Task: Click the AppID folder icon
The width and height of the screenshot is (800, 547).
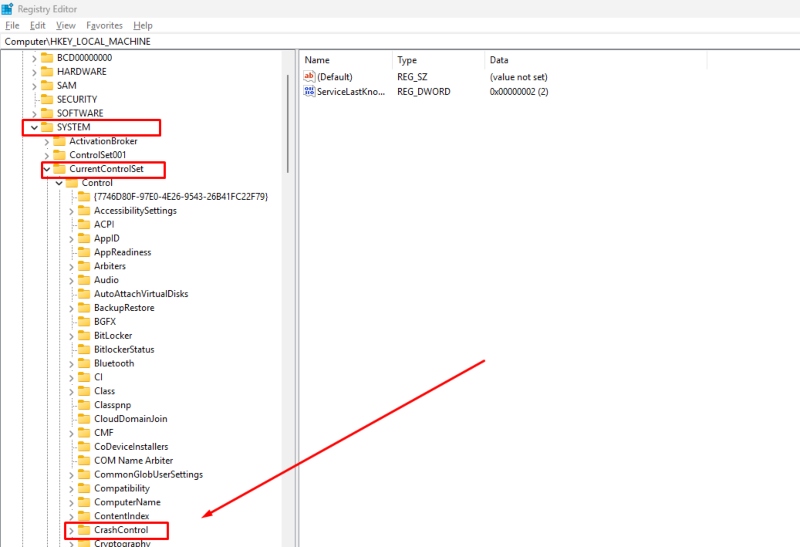Action: (84, 238)
